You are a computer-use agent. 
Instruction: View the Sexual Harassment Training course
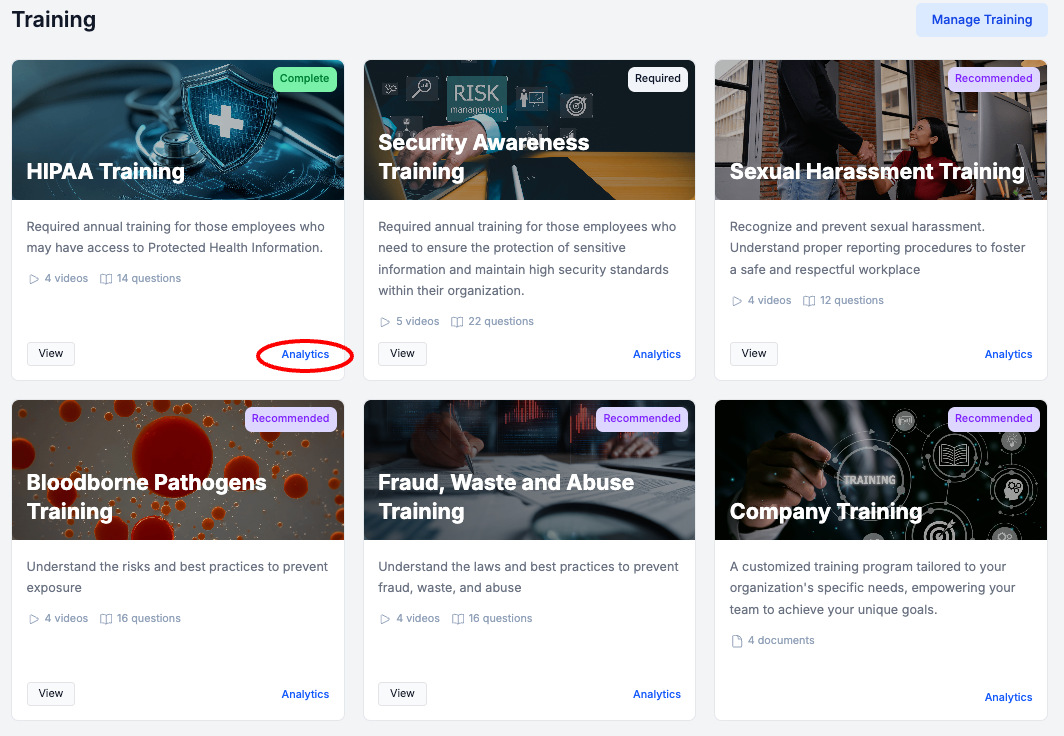[x=754, y=353]
